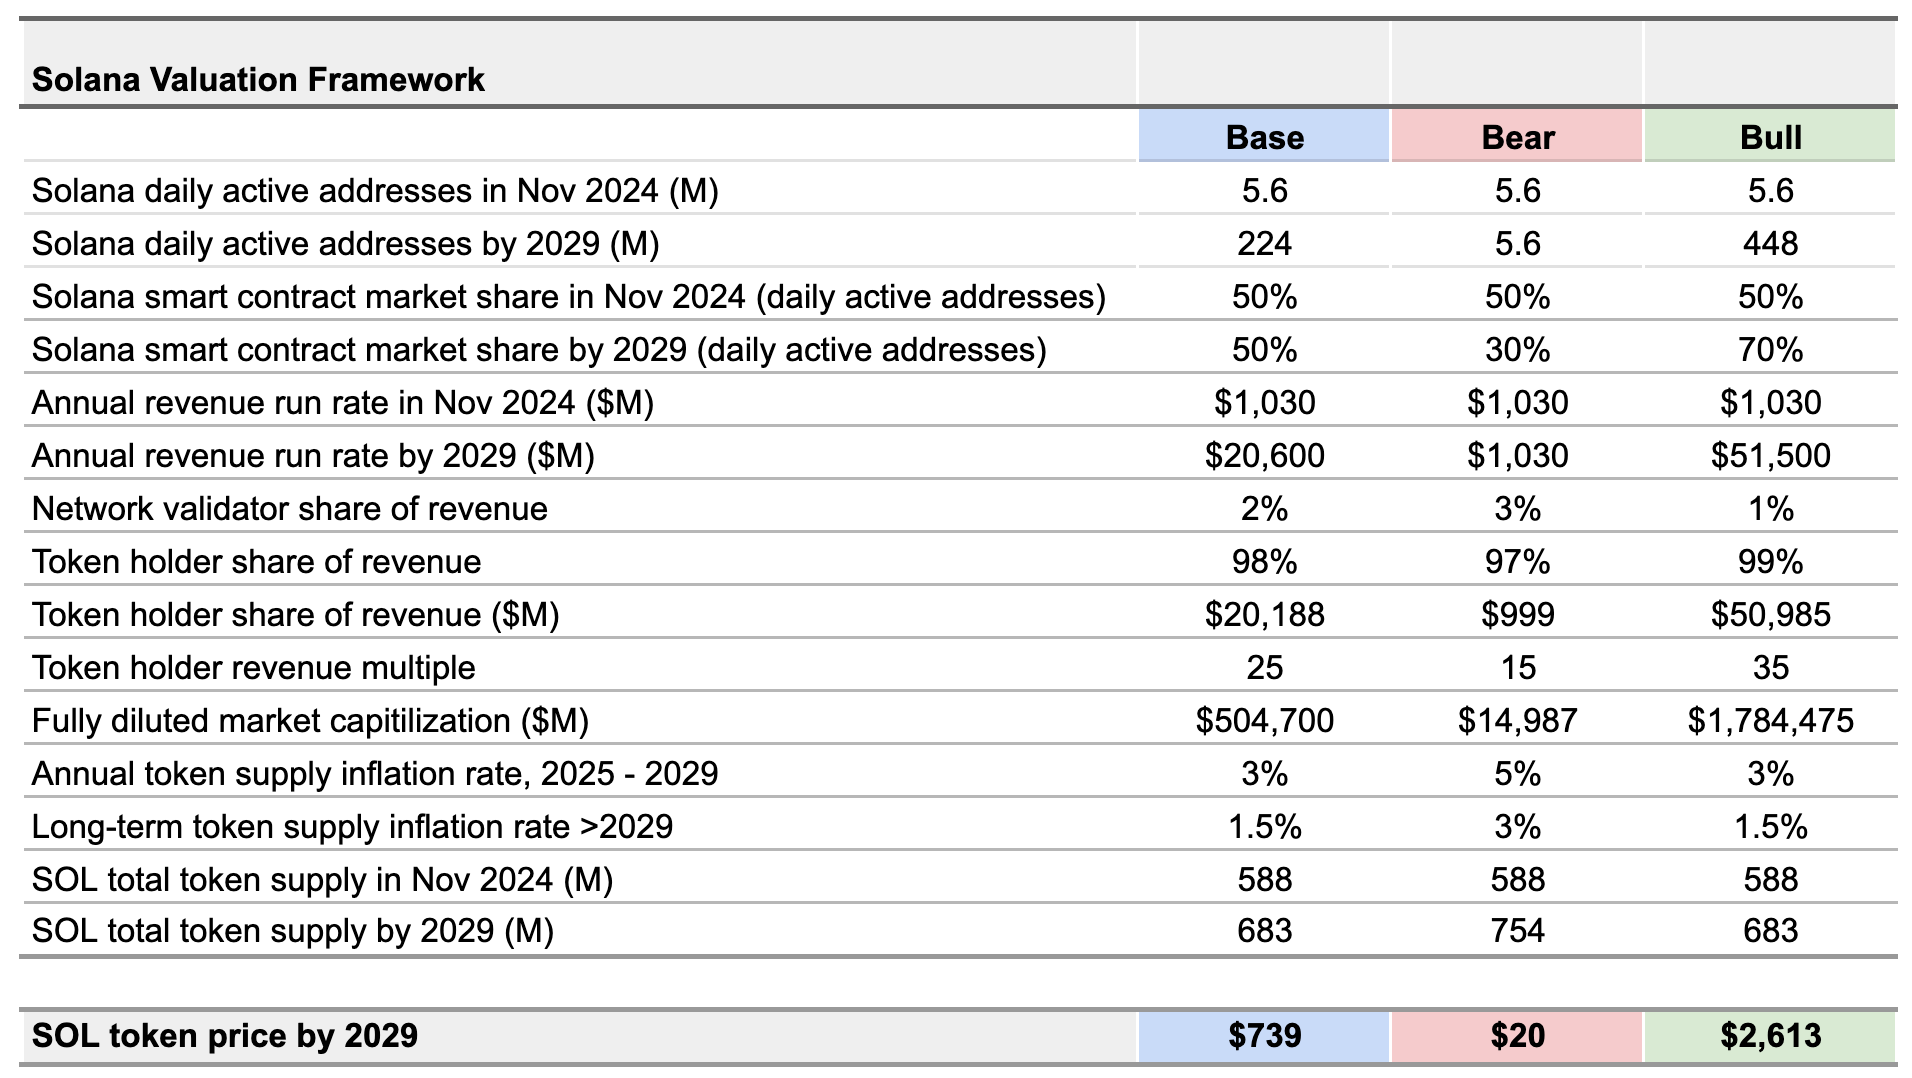Viewport: 1912px width, 1078px height.
Task: Select 'Annual revenue run rate by 2029 ($M)' label
Action: pyautogui.click(x=313, y=455)
